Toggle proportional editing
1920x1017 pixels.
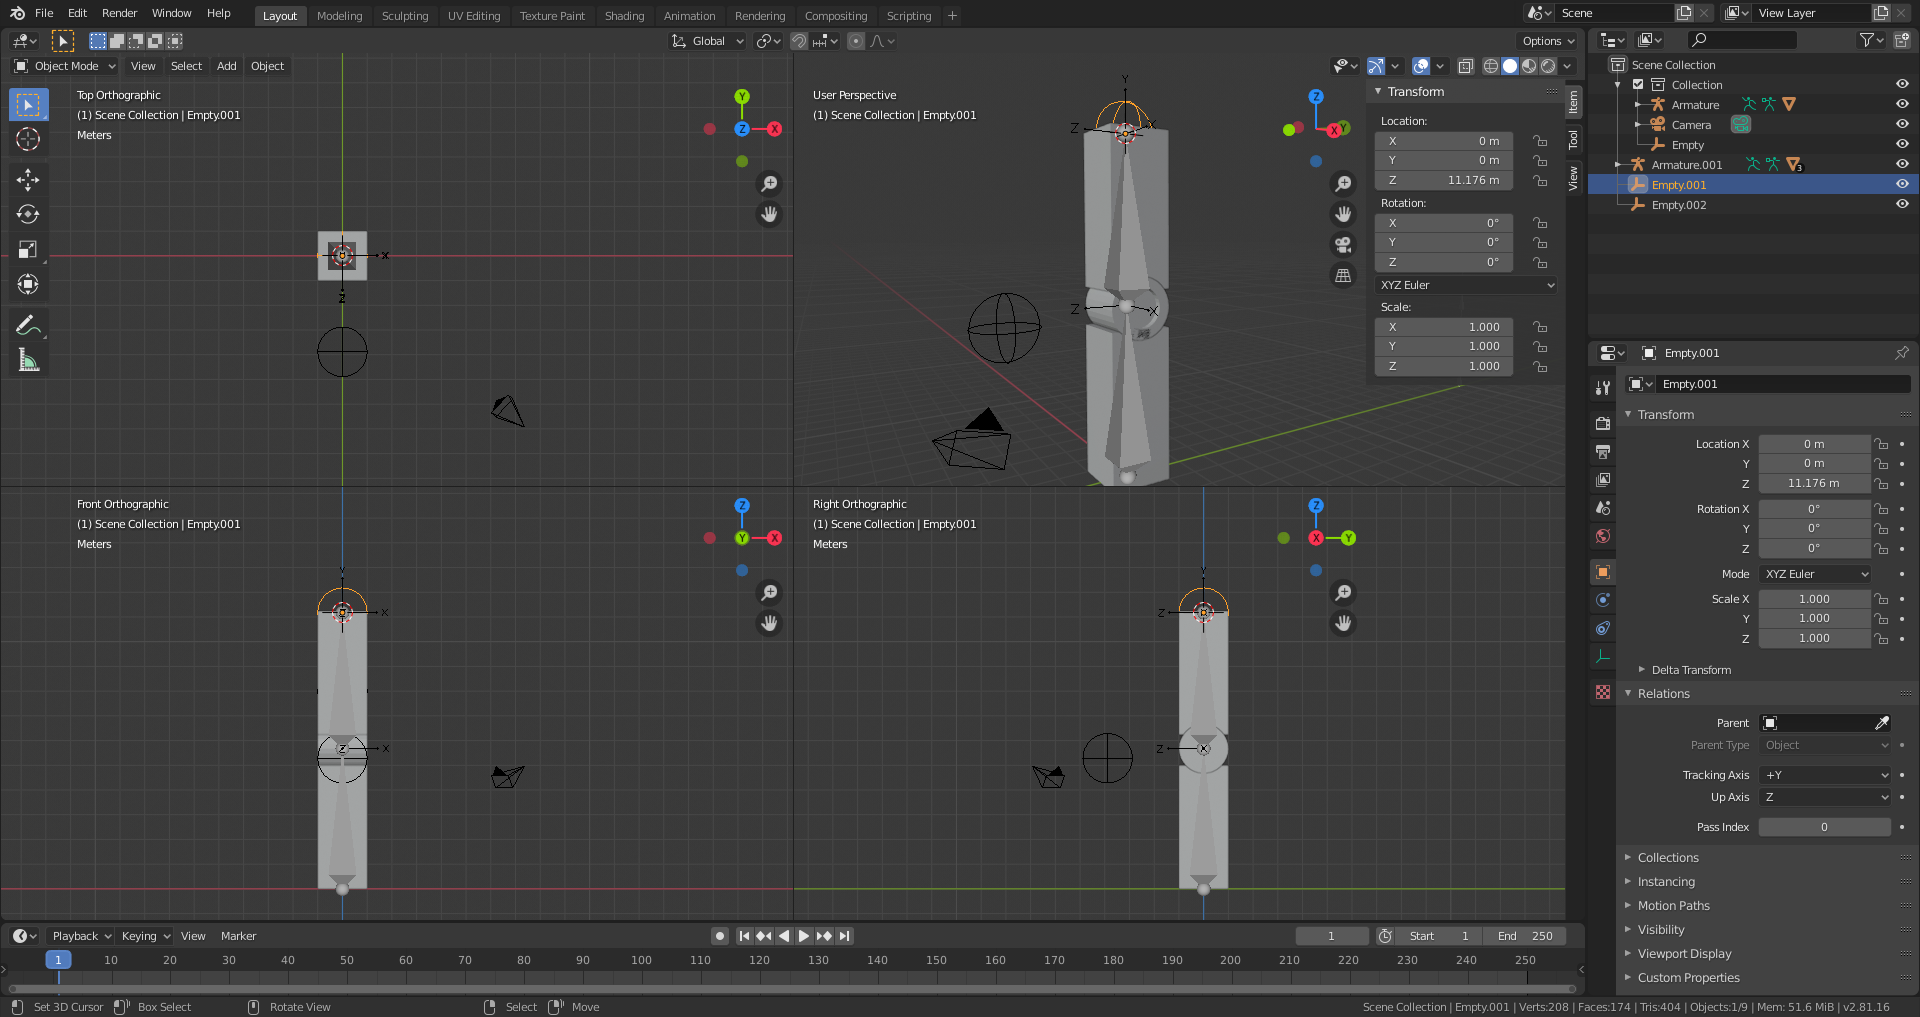(855, 41)
